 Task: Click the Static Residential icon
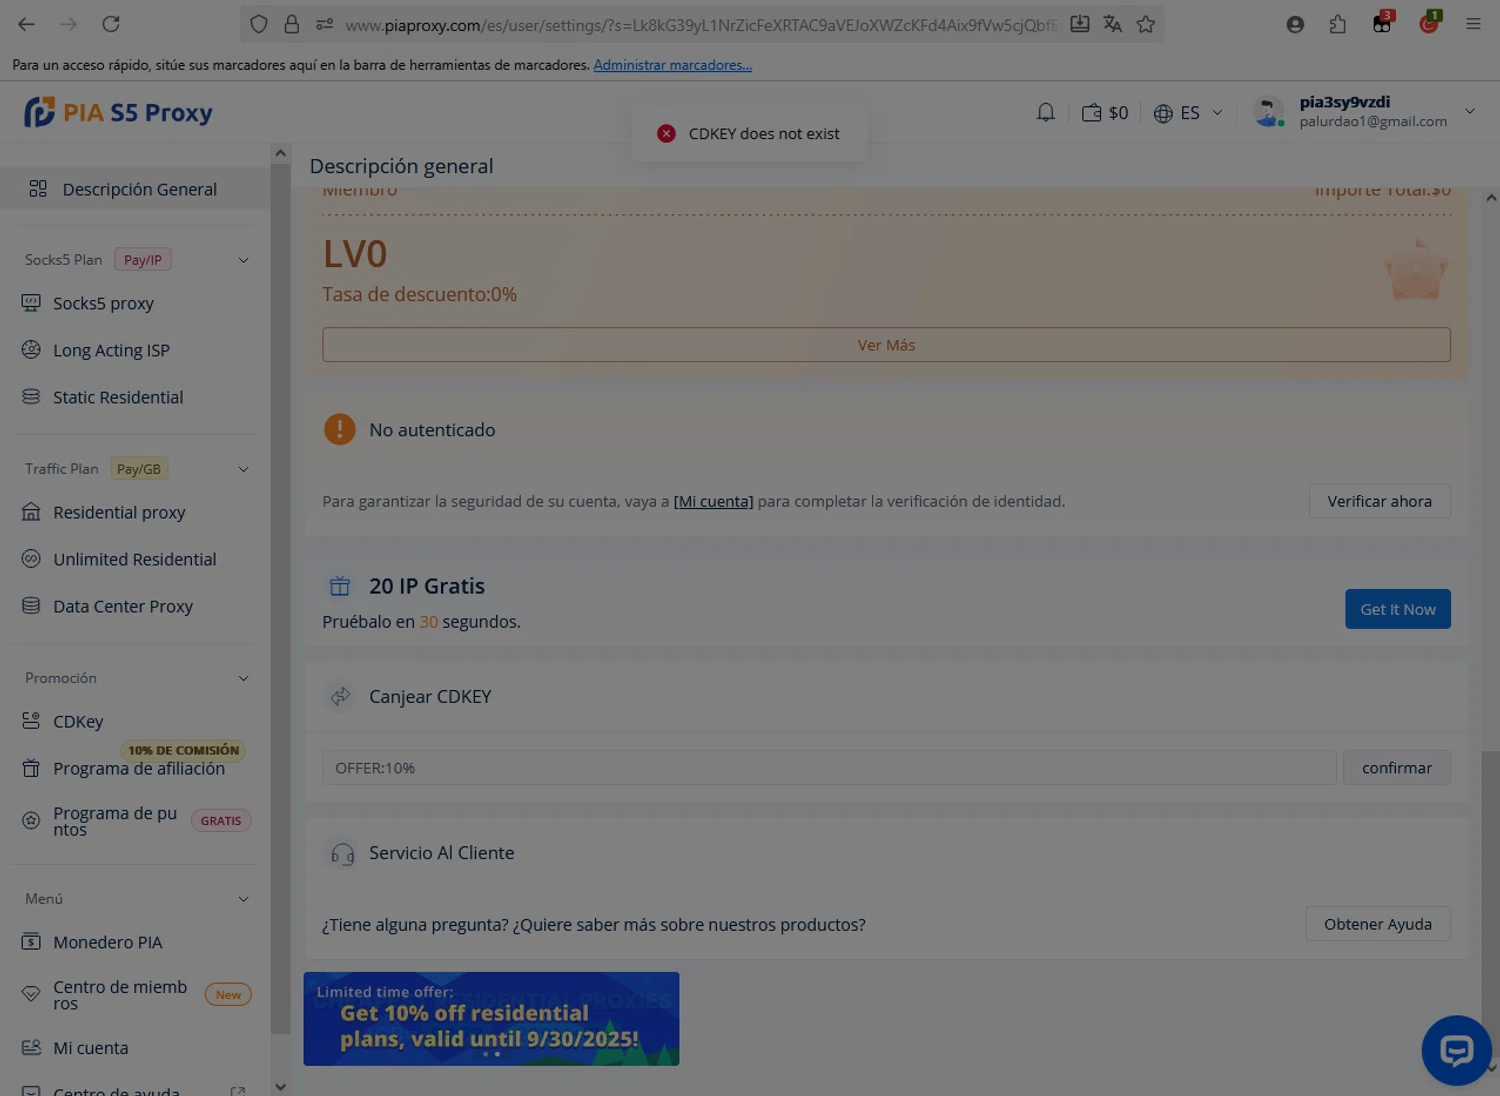tap(31, 397)
